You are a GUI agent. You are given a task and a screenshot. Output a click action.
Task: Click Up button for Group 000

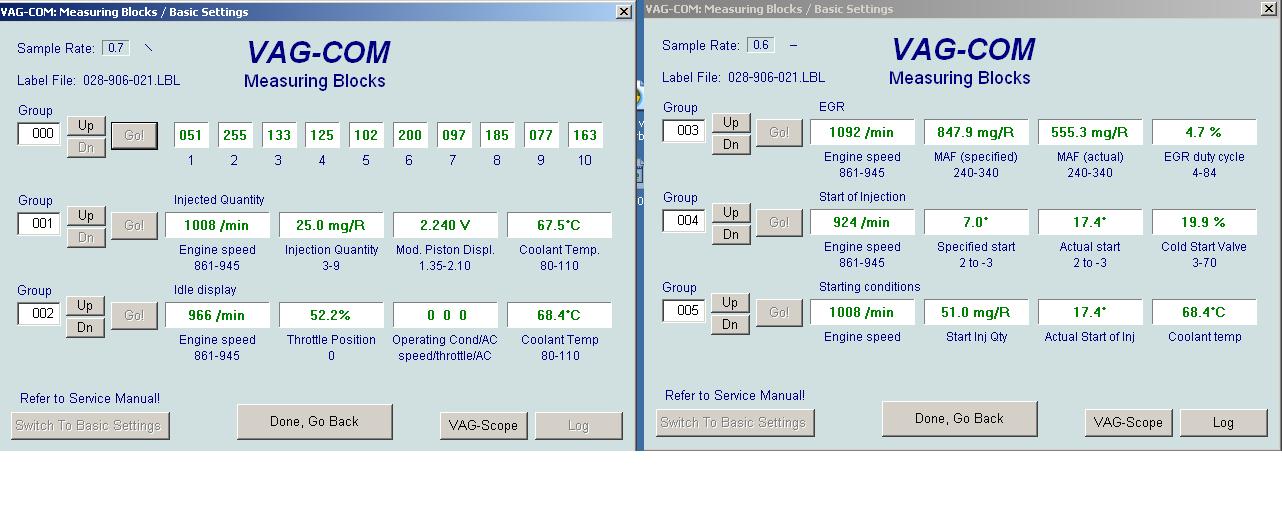click(x=86, y=126)
